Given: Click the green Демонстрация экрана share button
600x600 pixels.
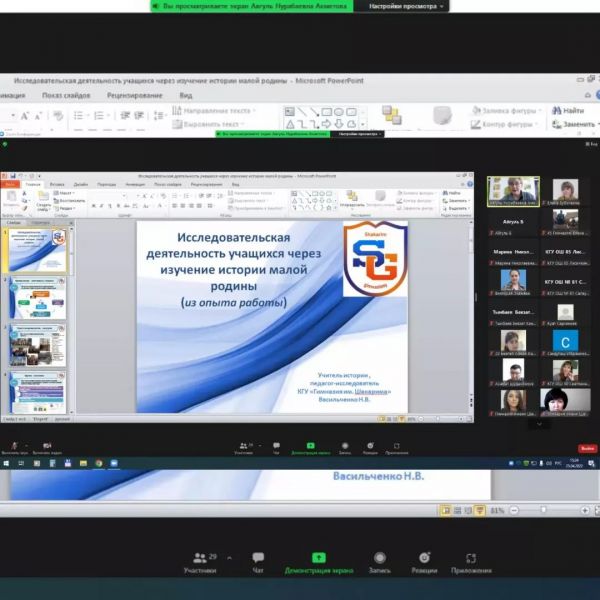Looking at the screenshot, I should point(318,561).
